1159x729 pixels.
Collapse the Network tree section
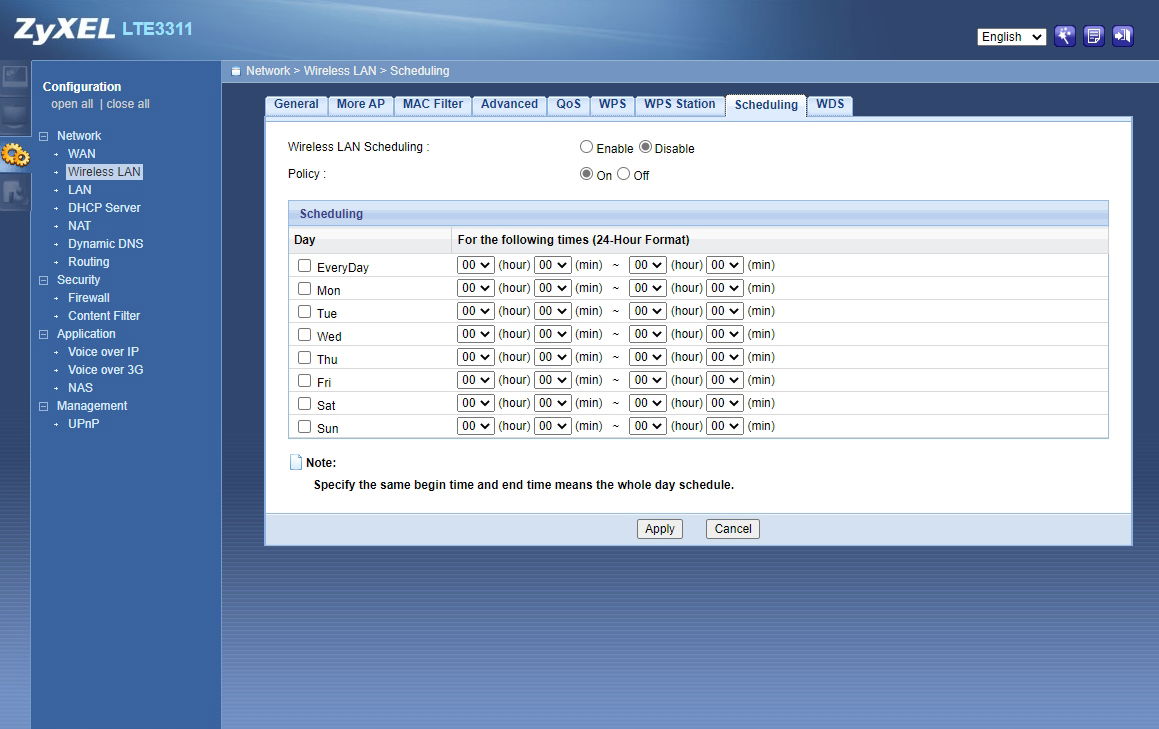pos(43,136)
